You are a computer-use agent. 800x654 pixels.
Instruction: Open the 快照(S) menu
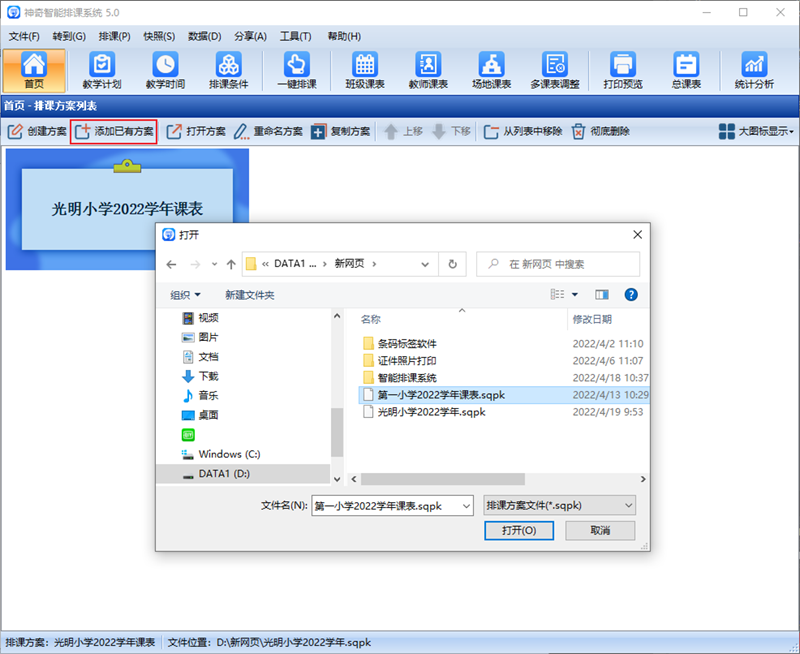click(159, 36)
